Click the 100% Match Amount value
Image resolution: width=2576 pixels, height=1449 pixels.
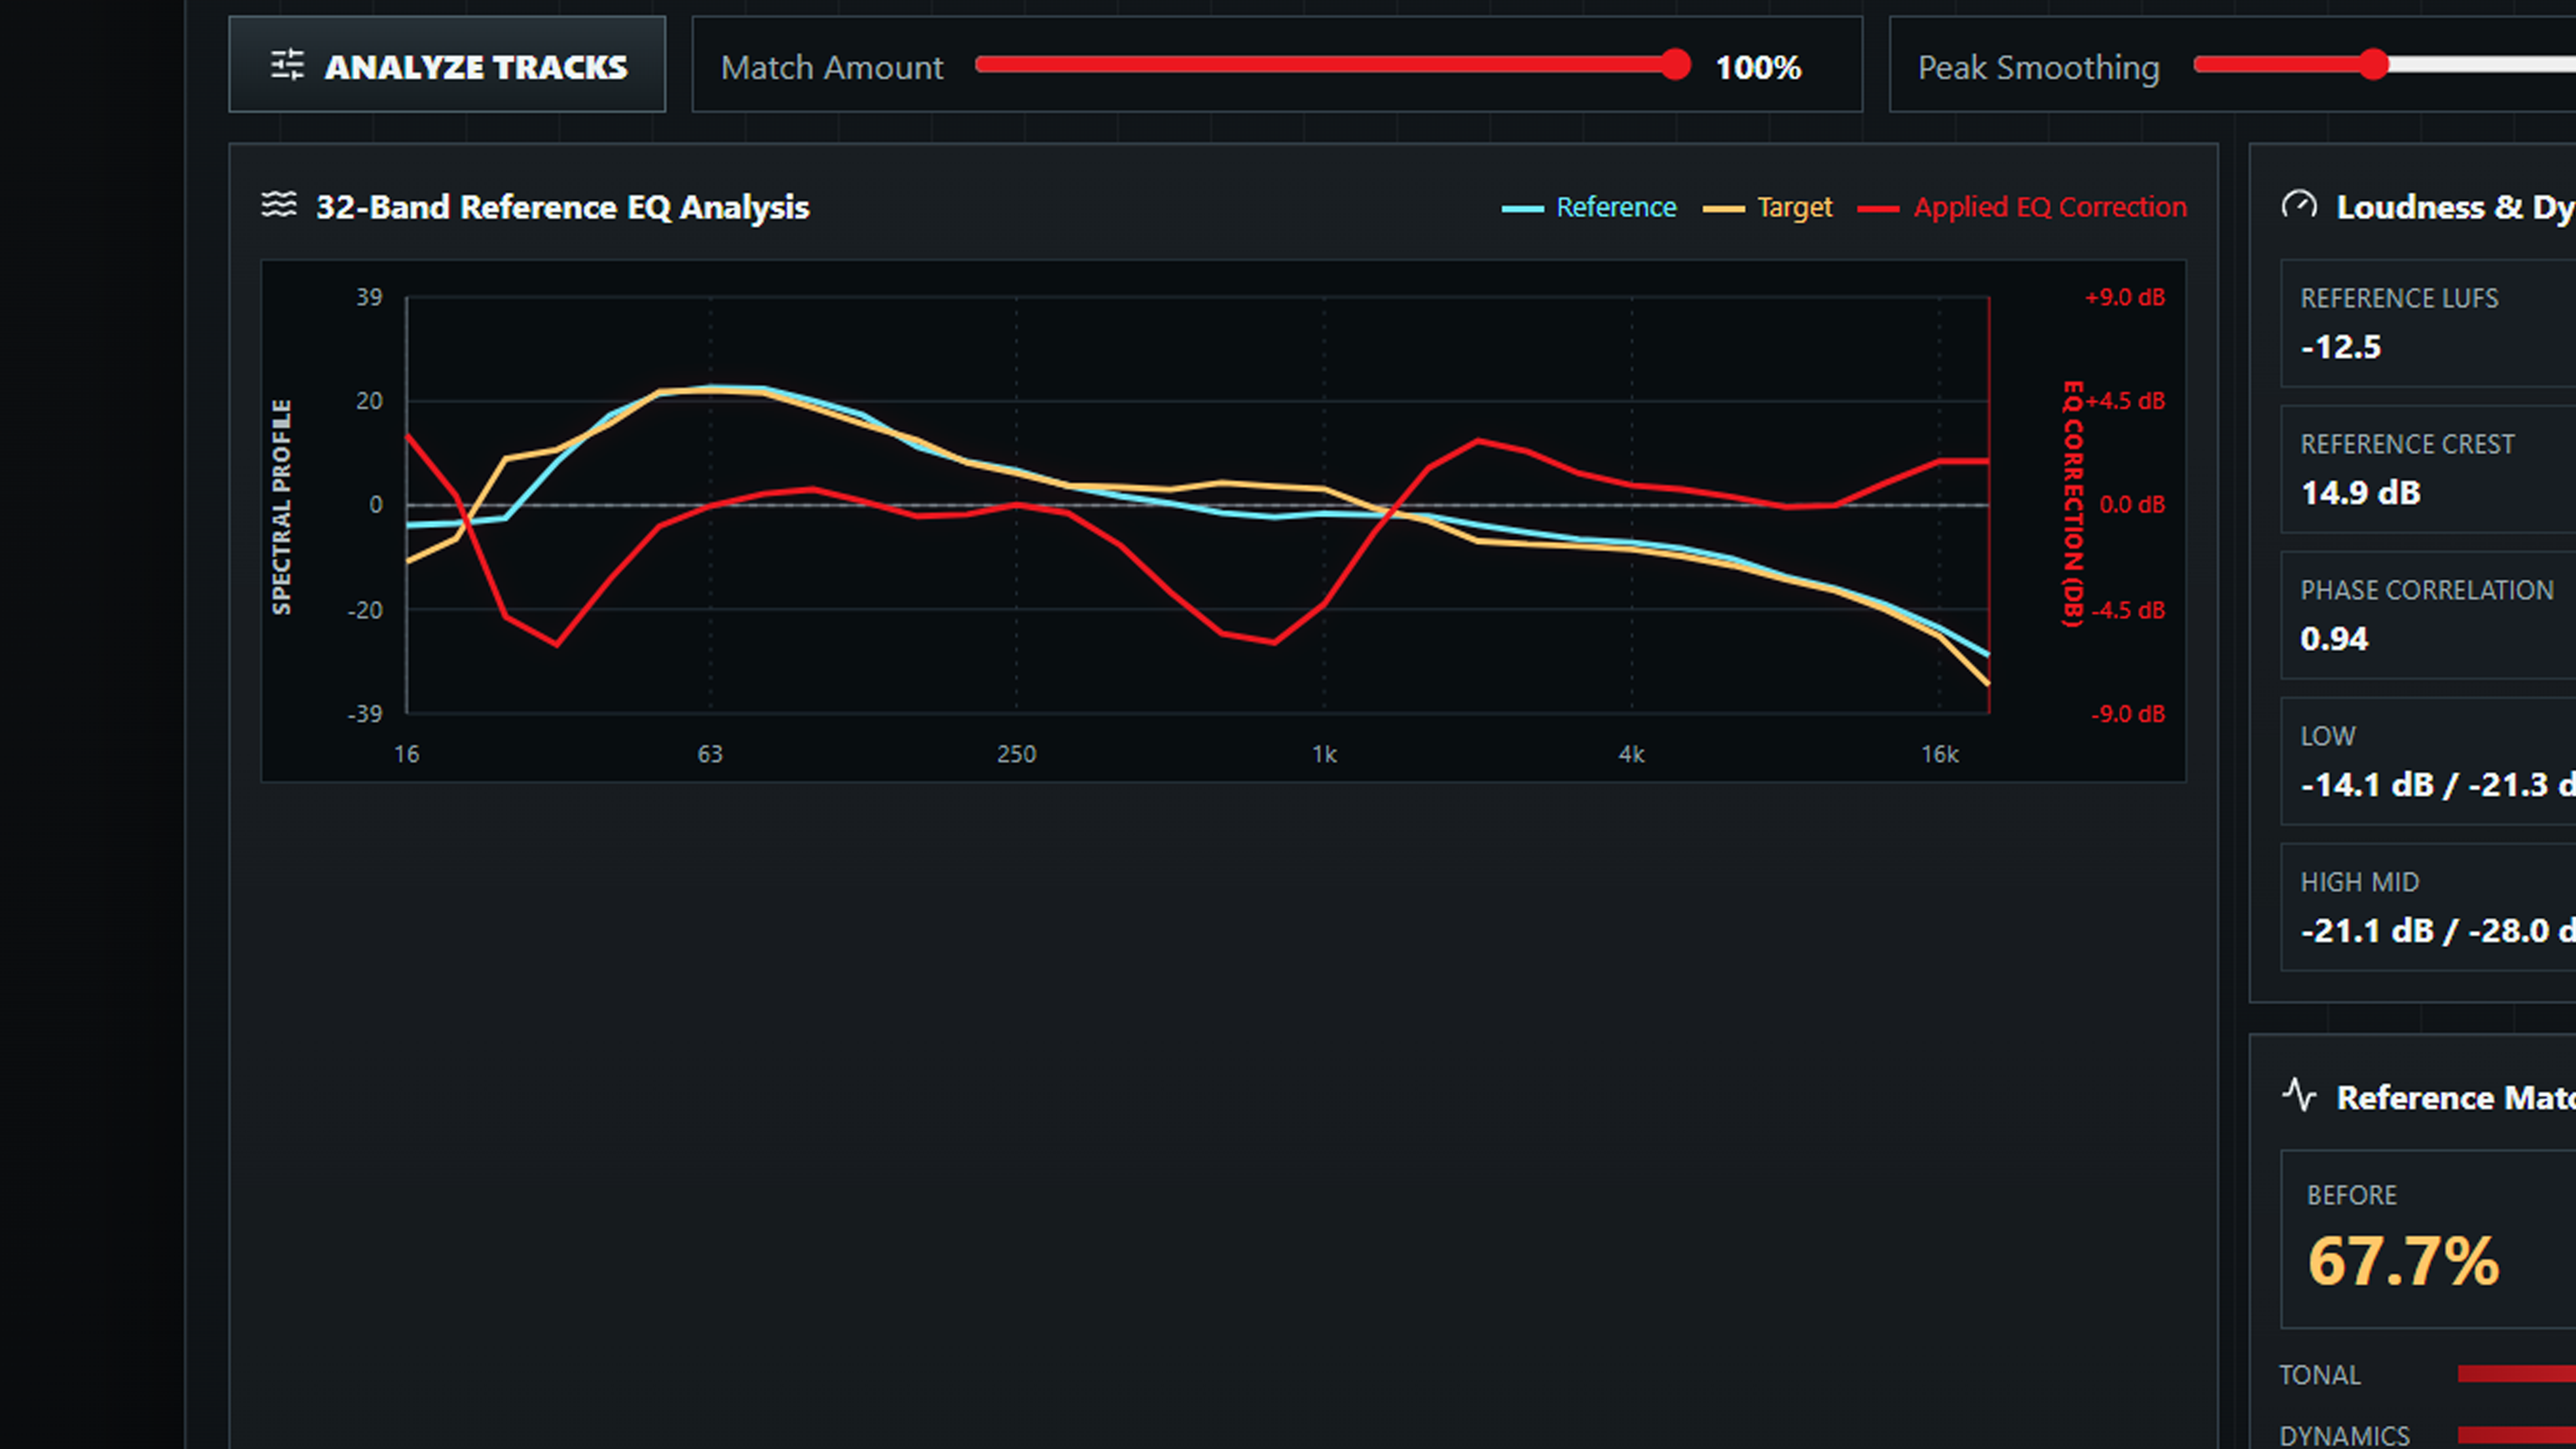point(1758,67)
